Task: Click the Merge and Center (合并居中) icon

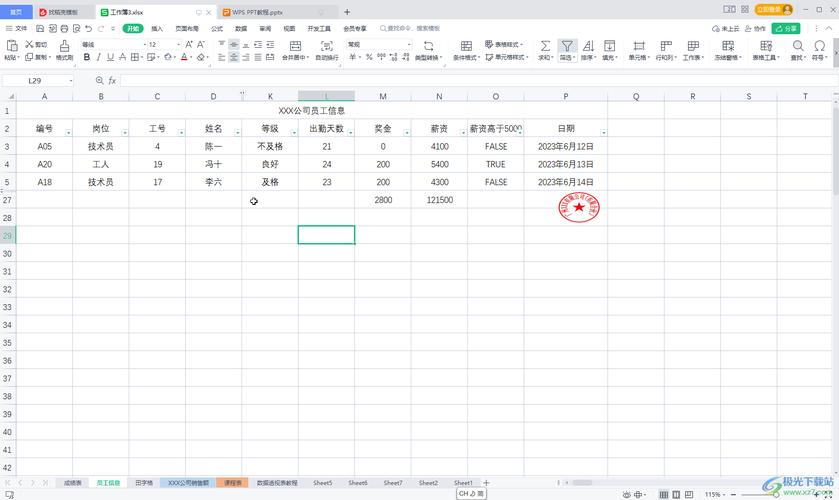Action: [x=293, y=47]
